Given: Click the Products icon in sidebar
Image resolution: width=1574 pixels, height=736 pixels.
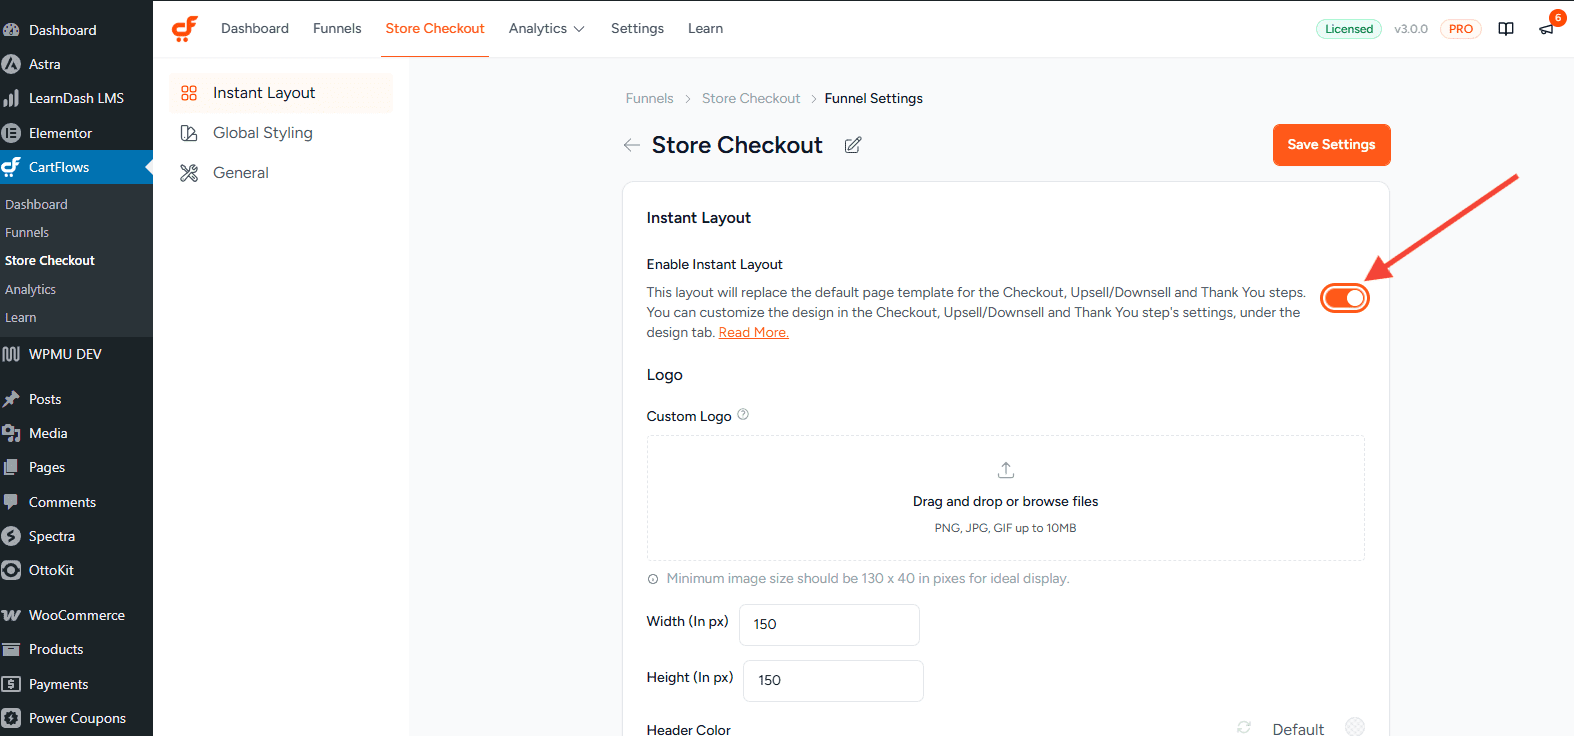Looking at the screenshot, I should (11, 649).
